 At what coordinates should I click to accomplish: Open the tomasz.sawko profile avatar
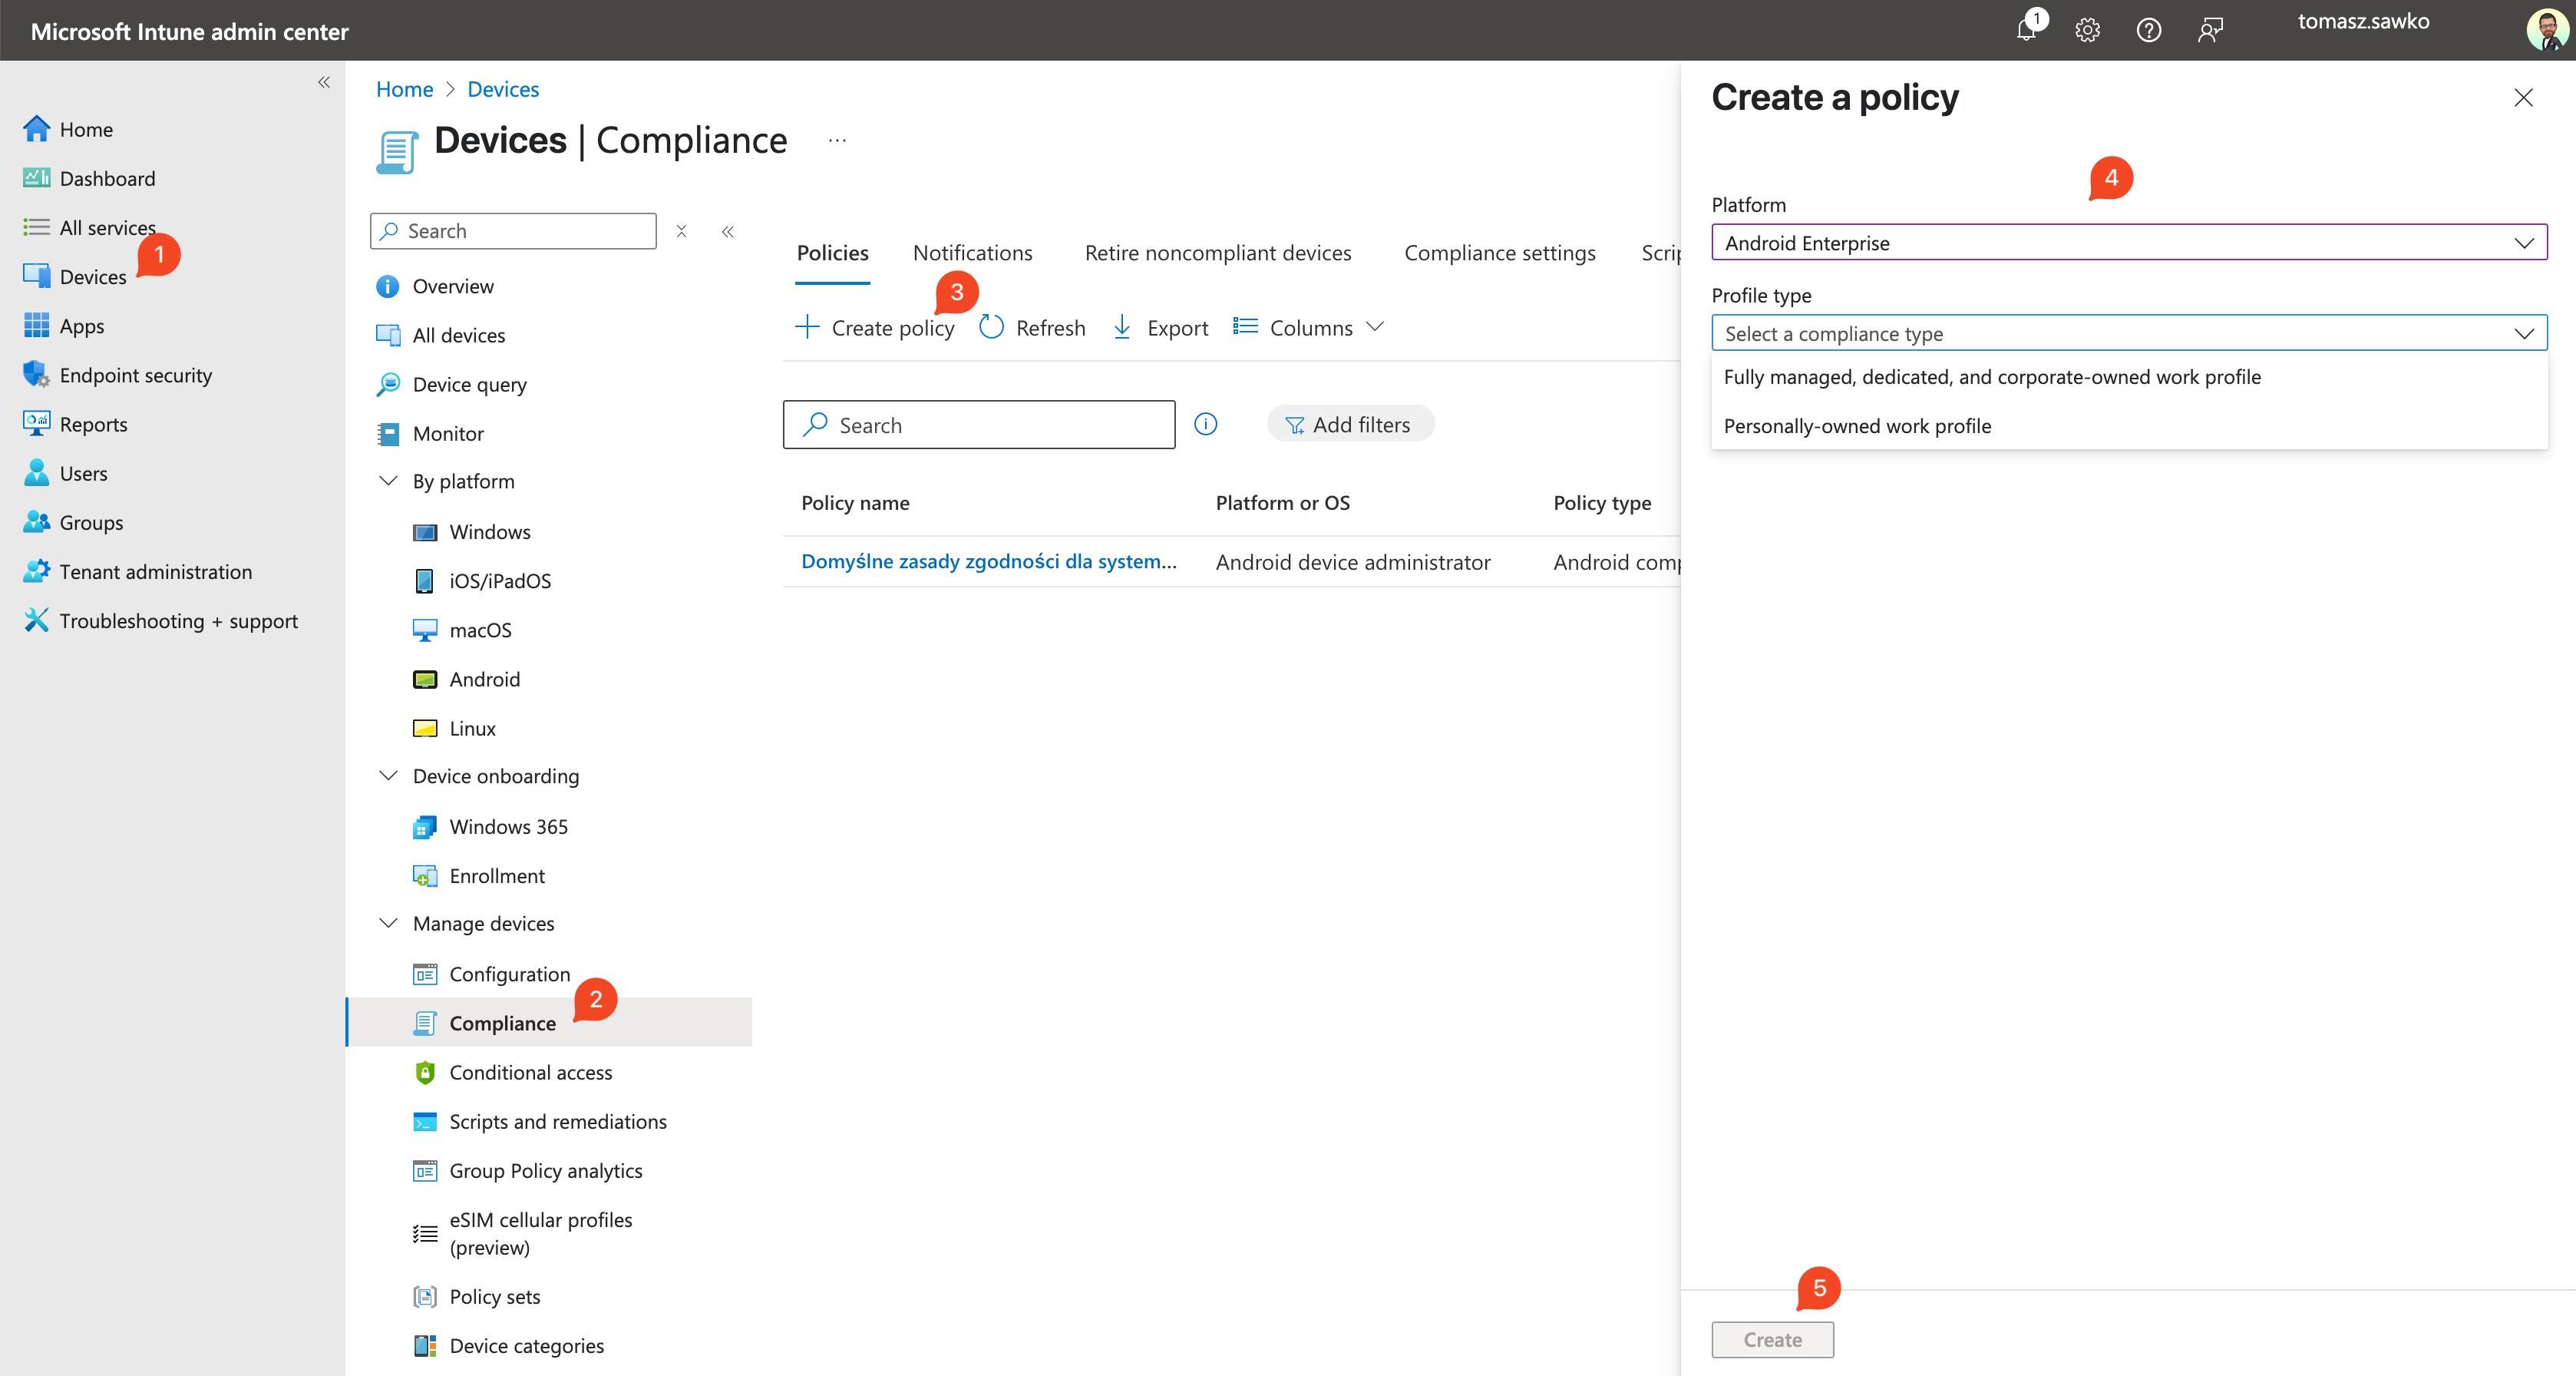click(x=2546, y=30)
